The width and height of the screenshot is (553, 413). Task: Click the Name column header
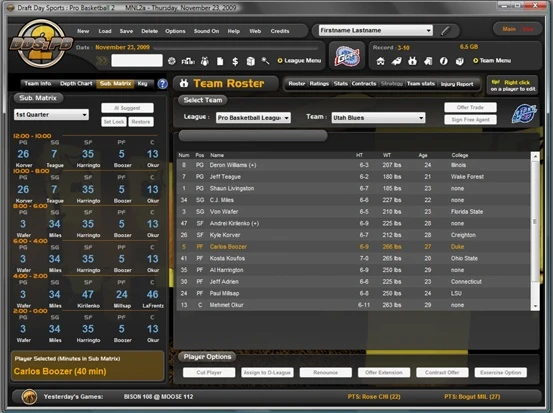pos(217,155)
